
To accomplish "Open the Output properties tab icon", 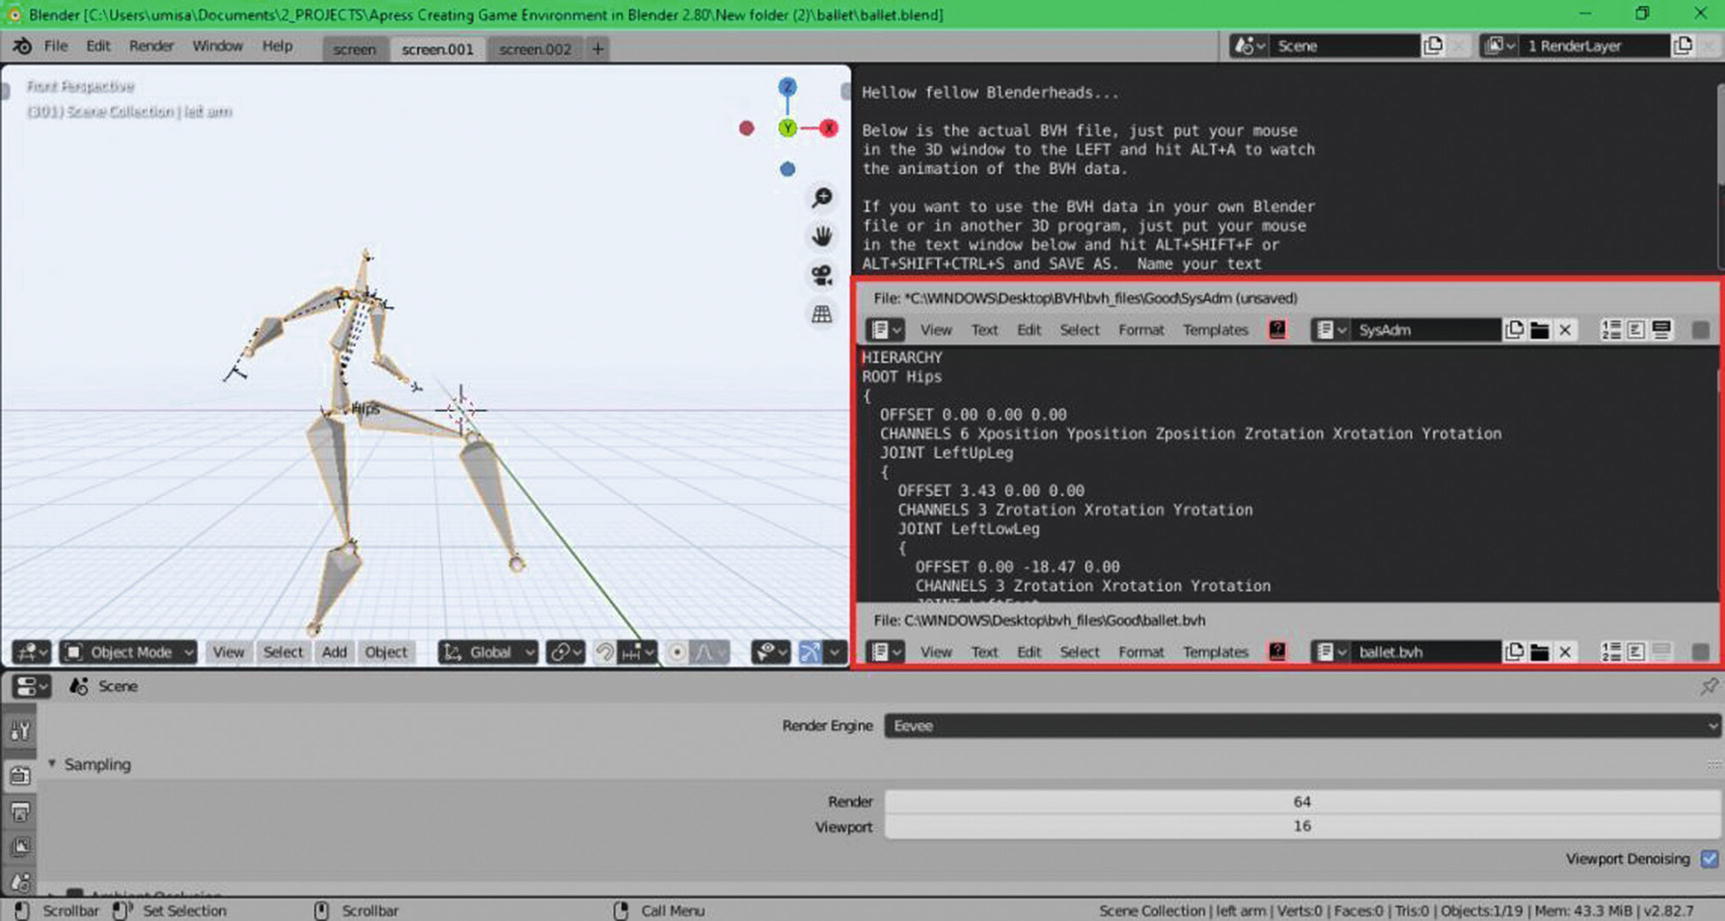I will [20, 811].
